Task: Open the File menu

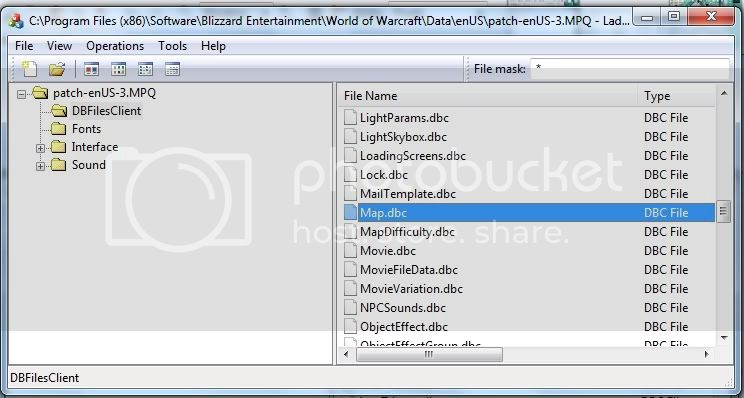Action: [24, 46]
